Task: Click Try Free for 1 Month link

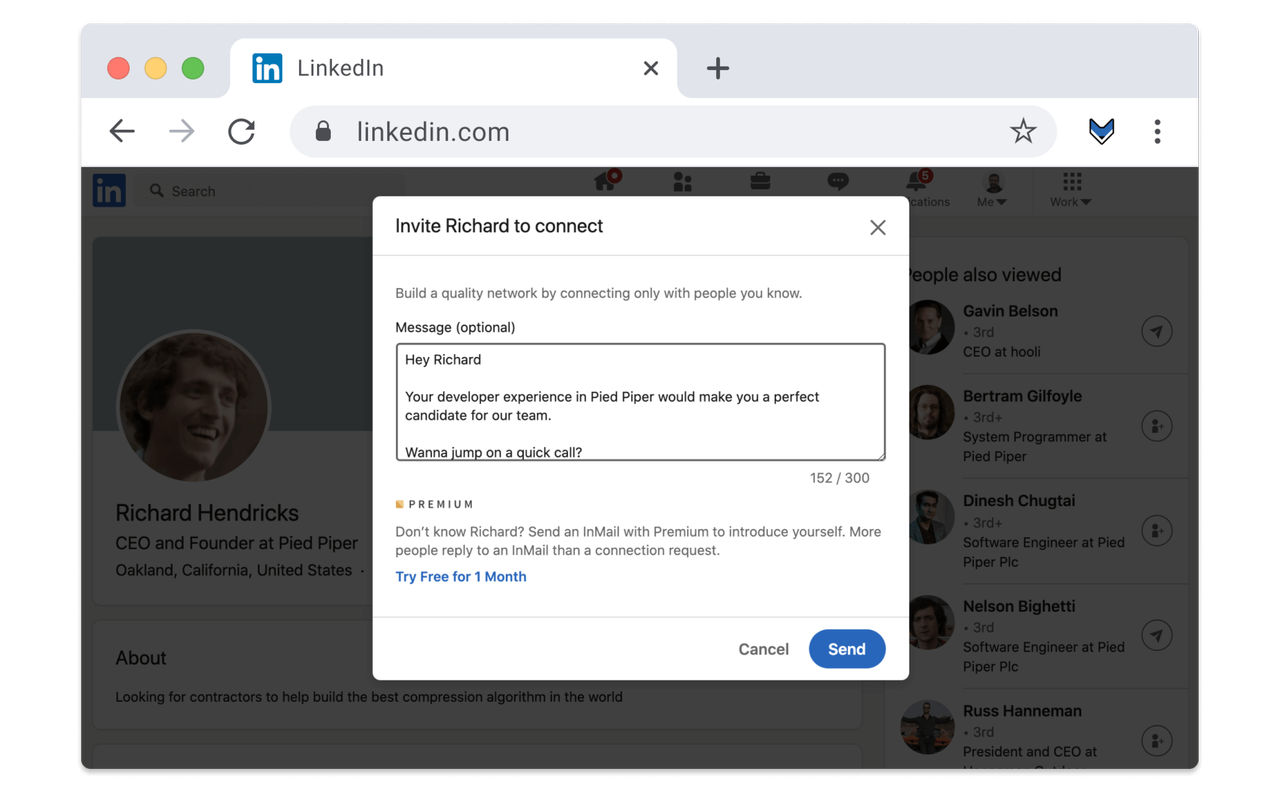Action: pyautogui.click(x=461, y=576)
